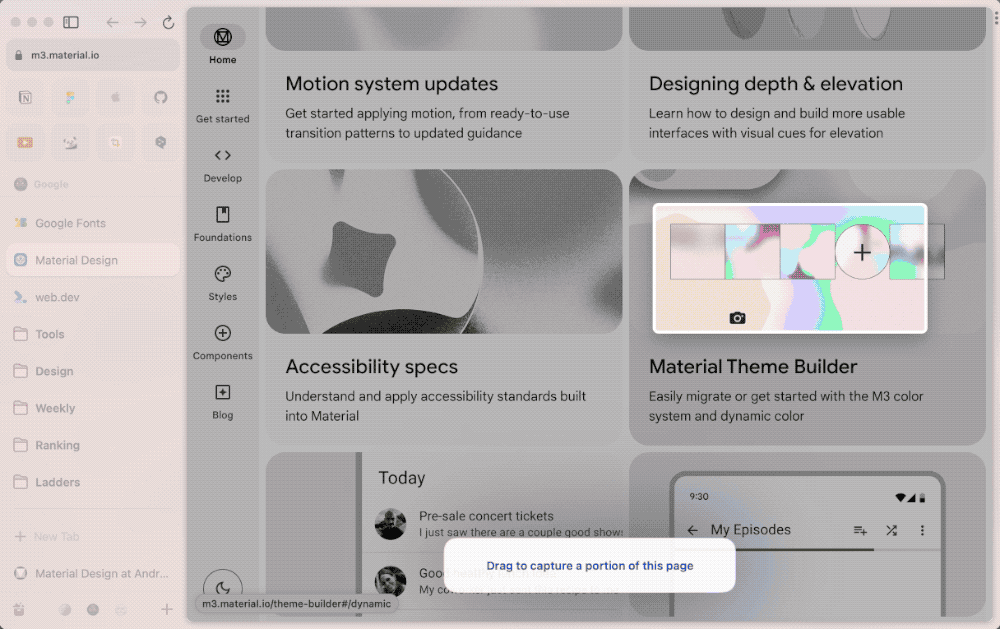Viewport: 1000px width, 629px height.
Task: Go back with the left arrow
Action: 112,22
